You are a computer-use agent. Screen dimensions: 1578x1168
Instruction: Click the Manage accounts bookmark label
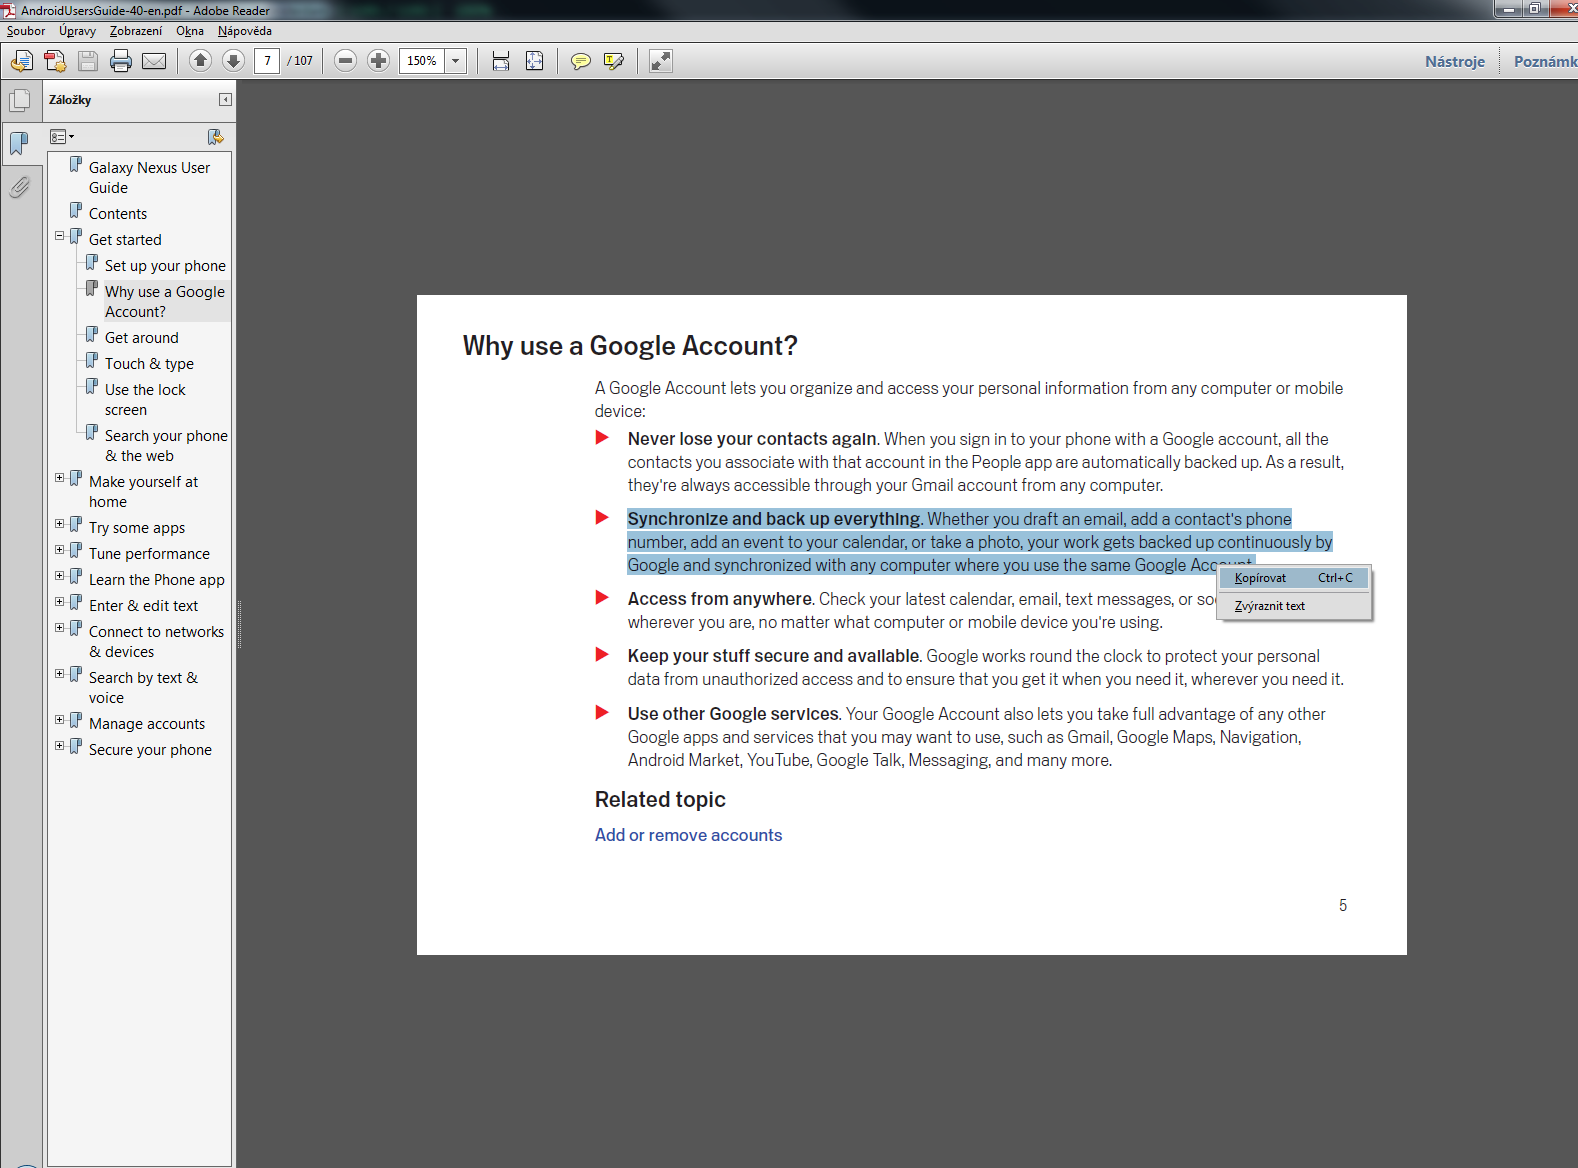pos(147,724)
